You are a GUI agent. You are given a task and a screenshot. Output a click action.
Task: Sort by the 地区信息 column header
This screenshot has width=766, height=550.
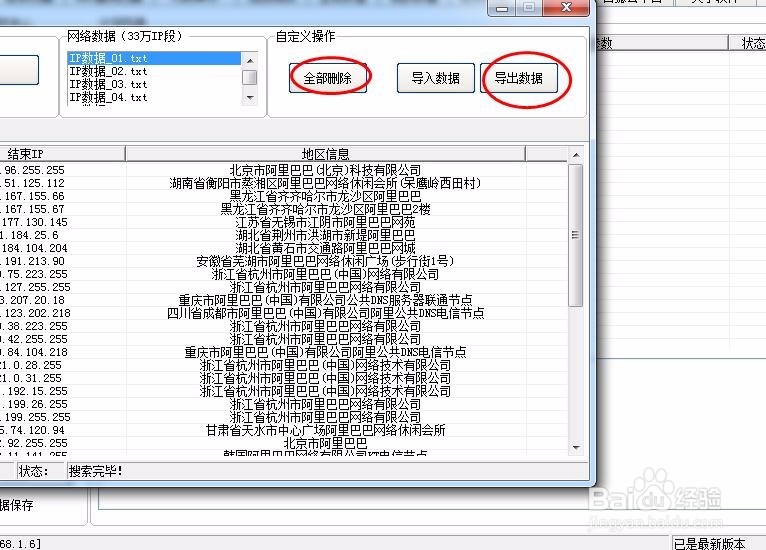pyautogui.click(x=325, y=154)
